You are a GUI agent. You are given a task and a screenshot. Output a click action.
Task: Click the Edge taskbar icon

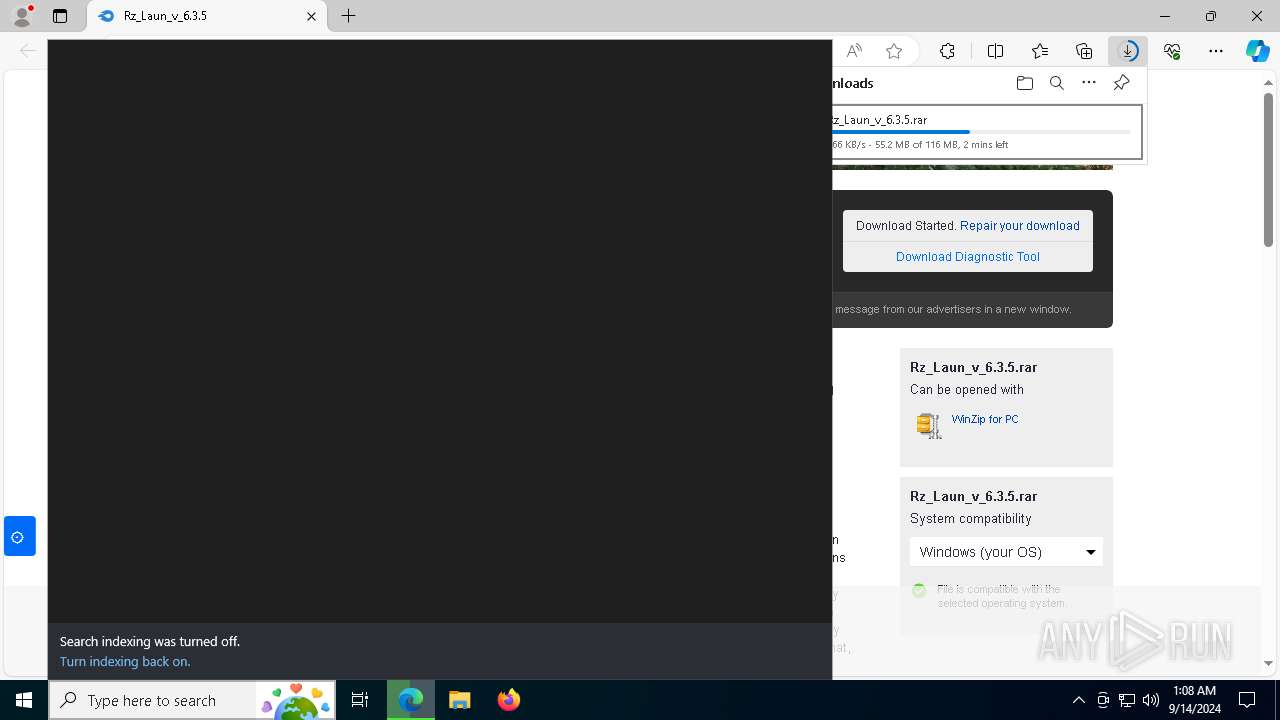tap(411, 700)
